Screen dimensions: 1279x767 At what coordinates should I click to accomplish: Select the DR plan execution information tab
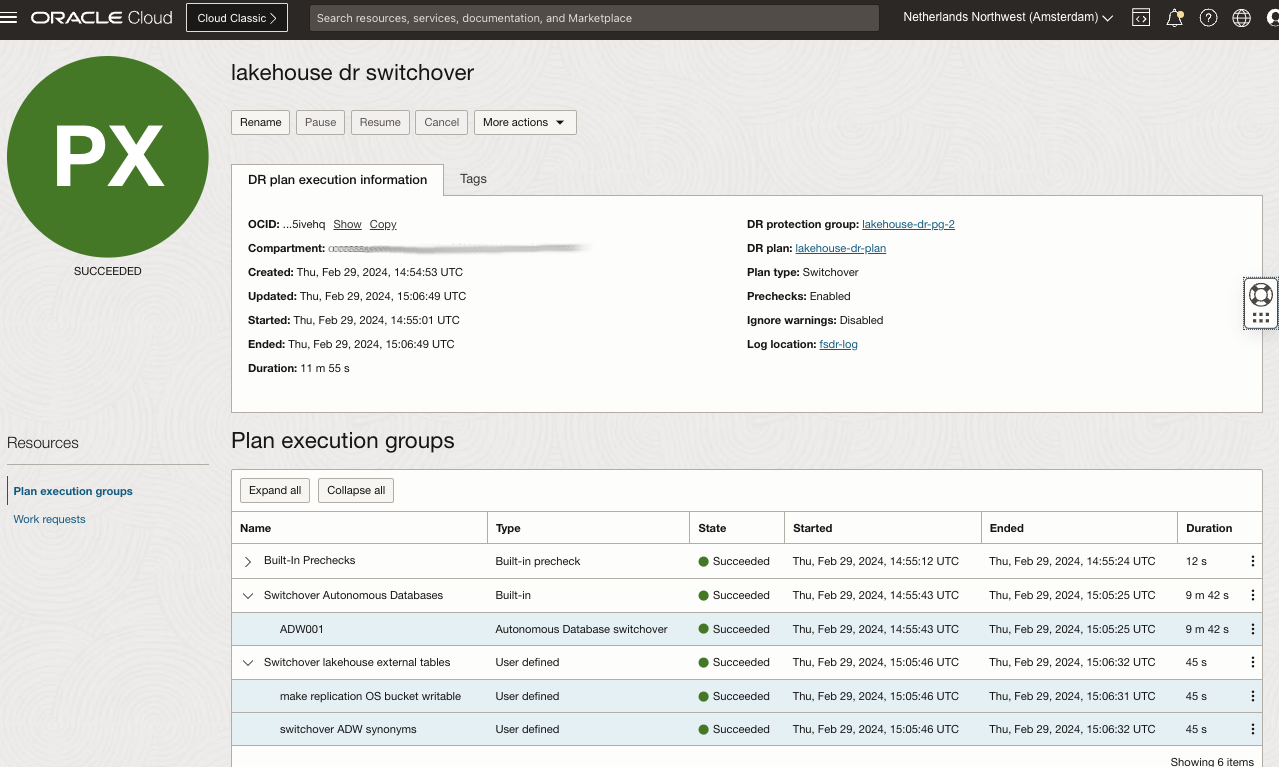338,179
